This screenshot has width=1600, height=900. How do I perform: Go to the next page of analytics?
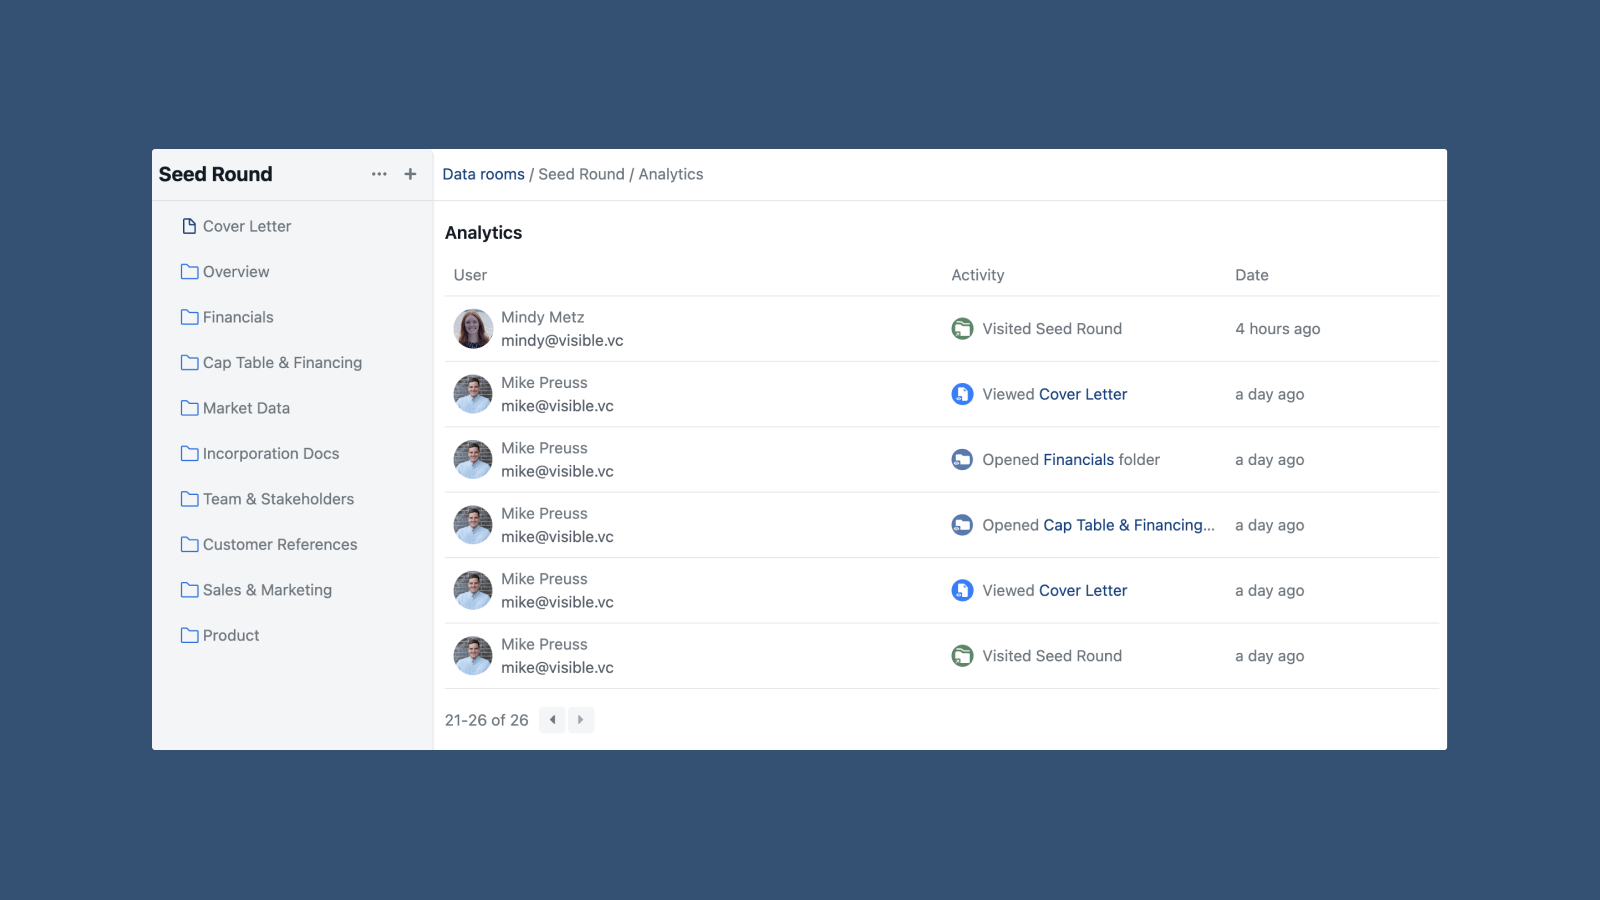[x=581, y=720]
